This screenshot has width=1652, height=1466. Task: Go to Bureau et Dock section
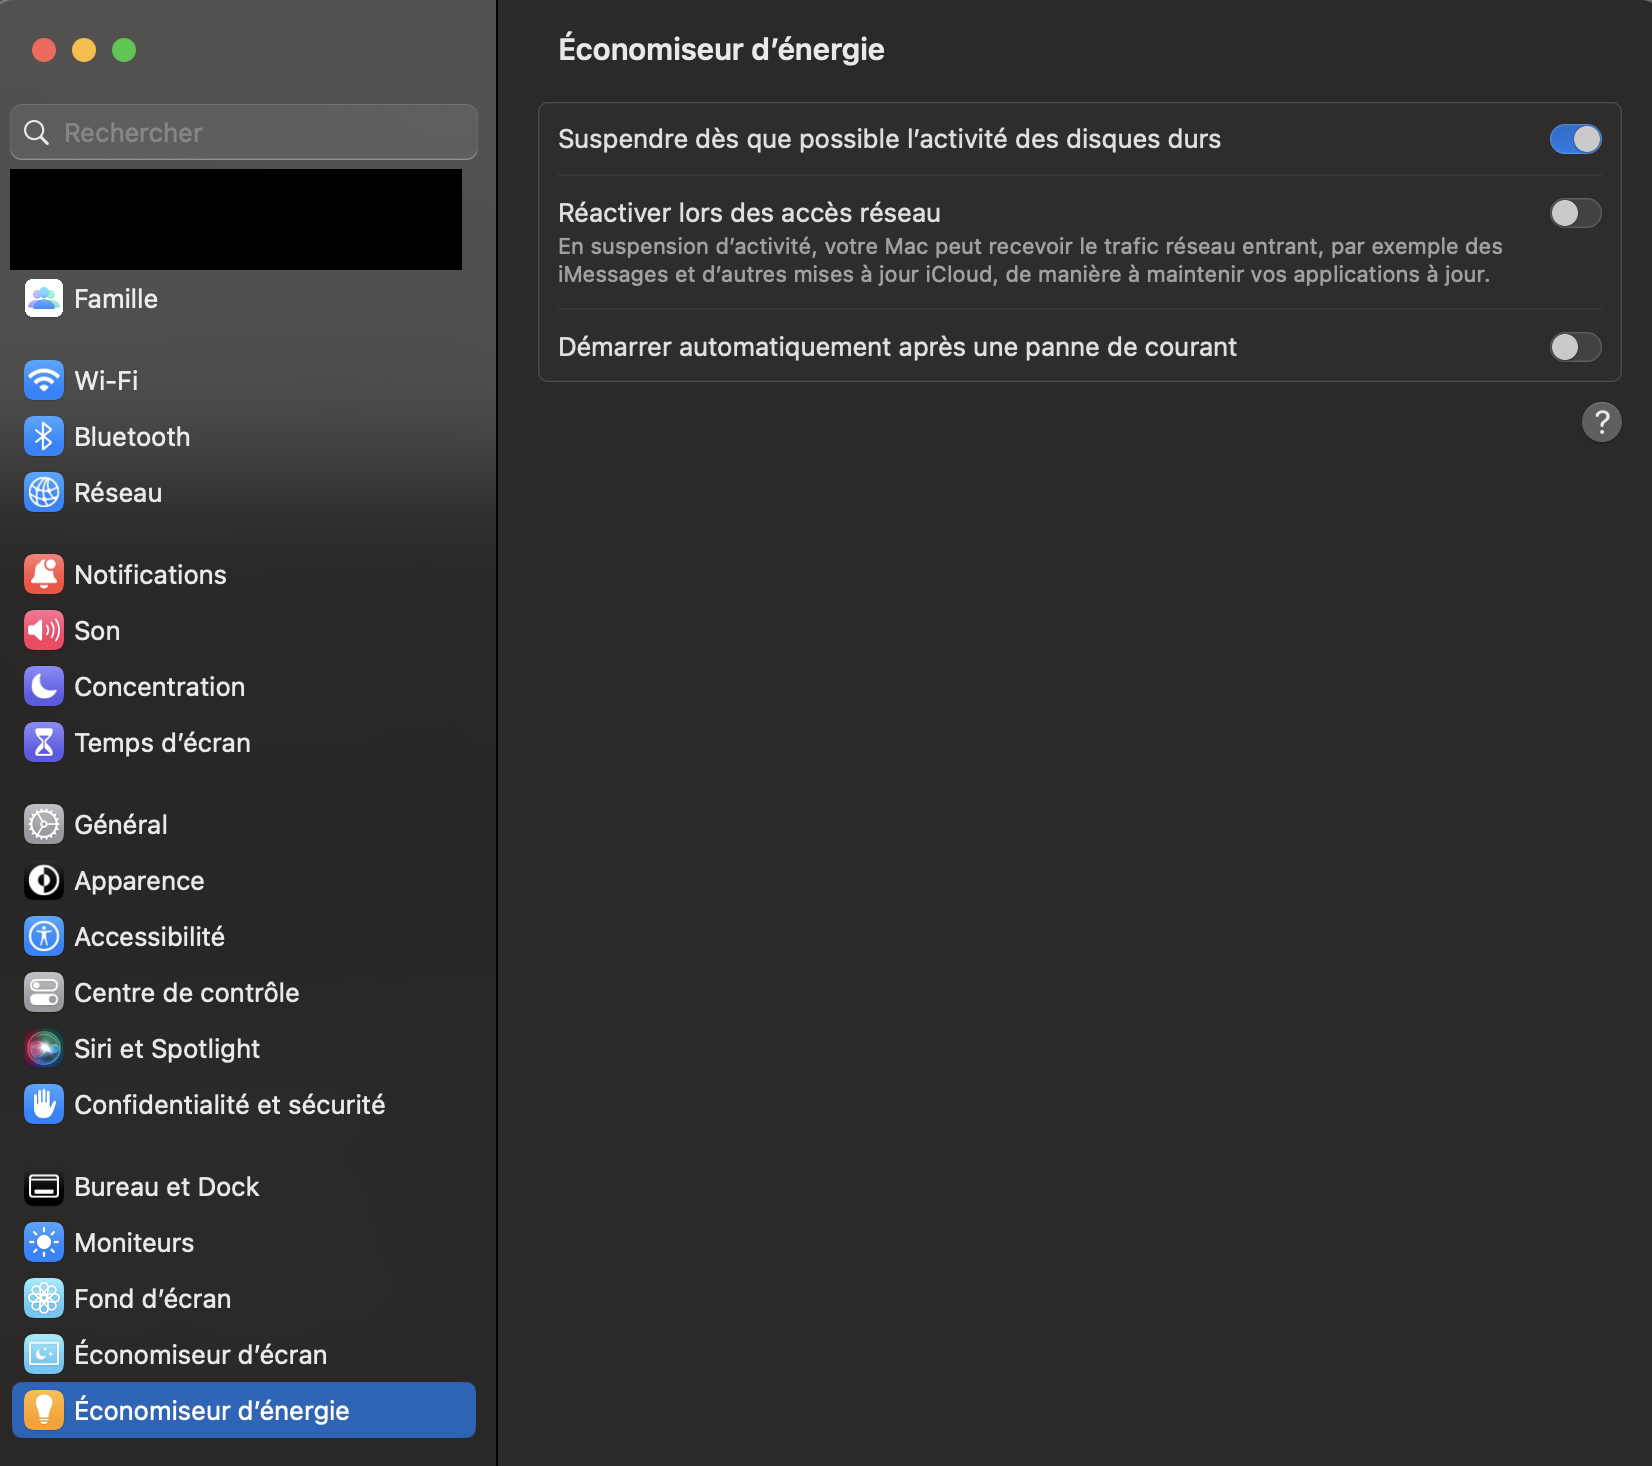click(166, 1187)
